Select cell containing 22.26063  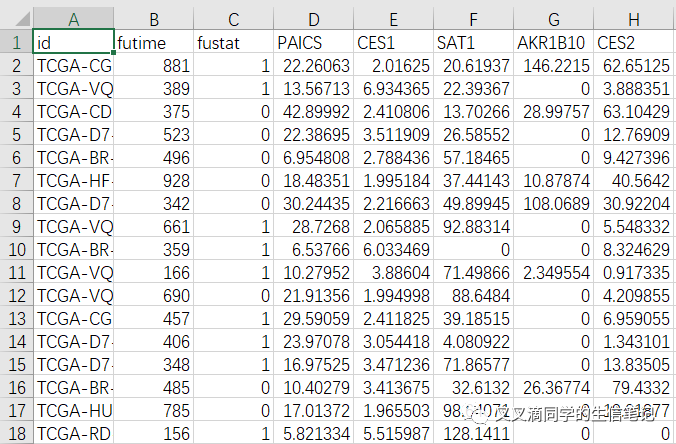point(314,66)
